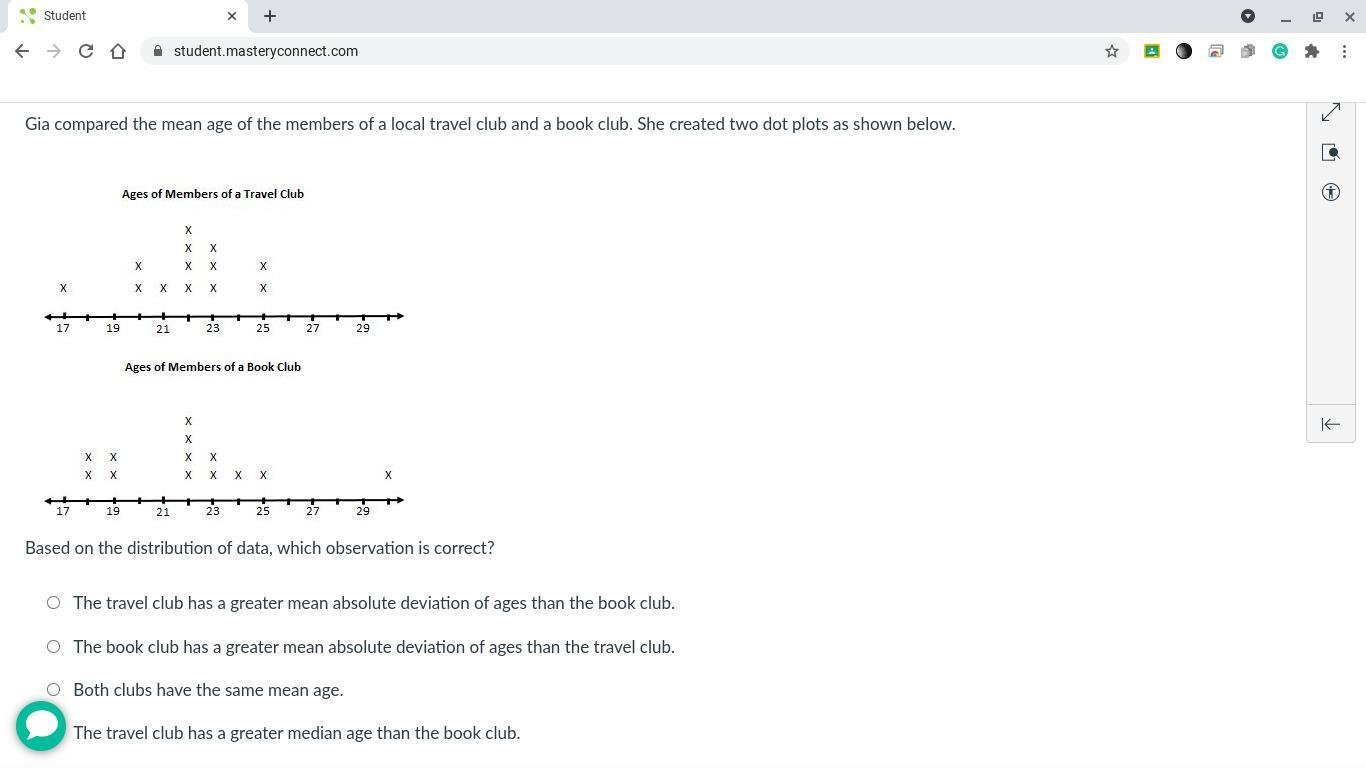Open a new browser tab
This screenshot has width=1366, height=768.
pos(270,16)
